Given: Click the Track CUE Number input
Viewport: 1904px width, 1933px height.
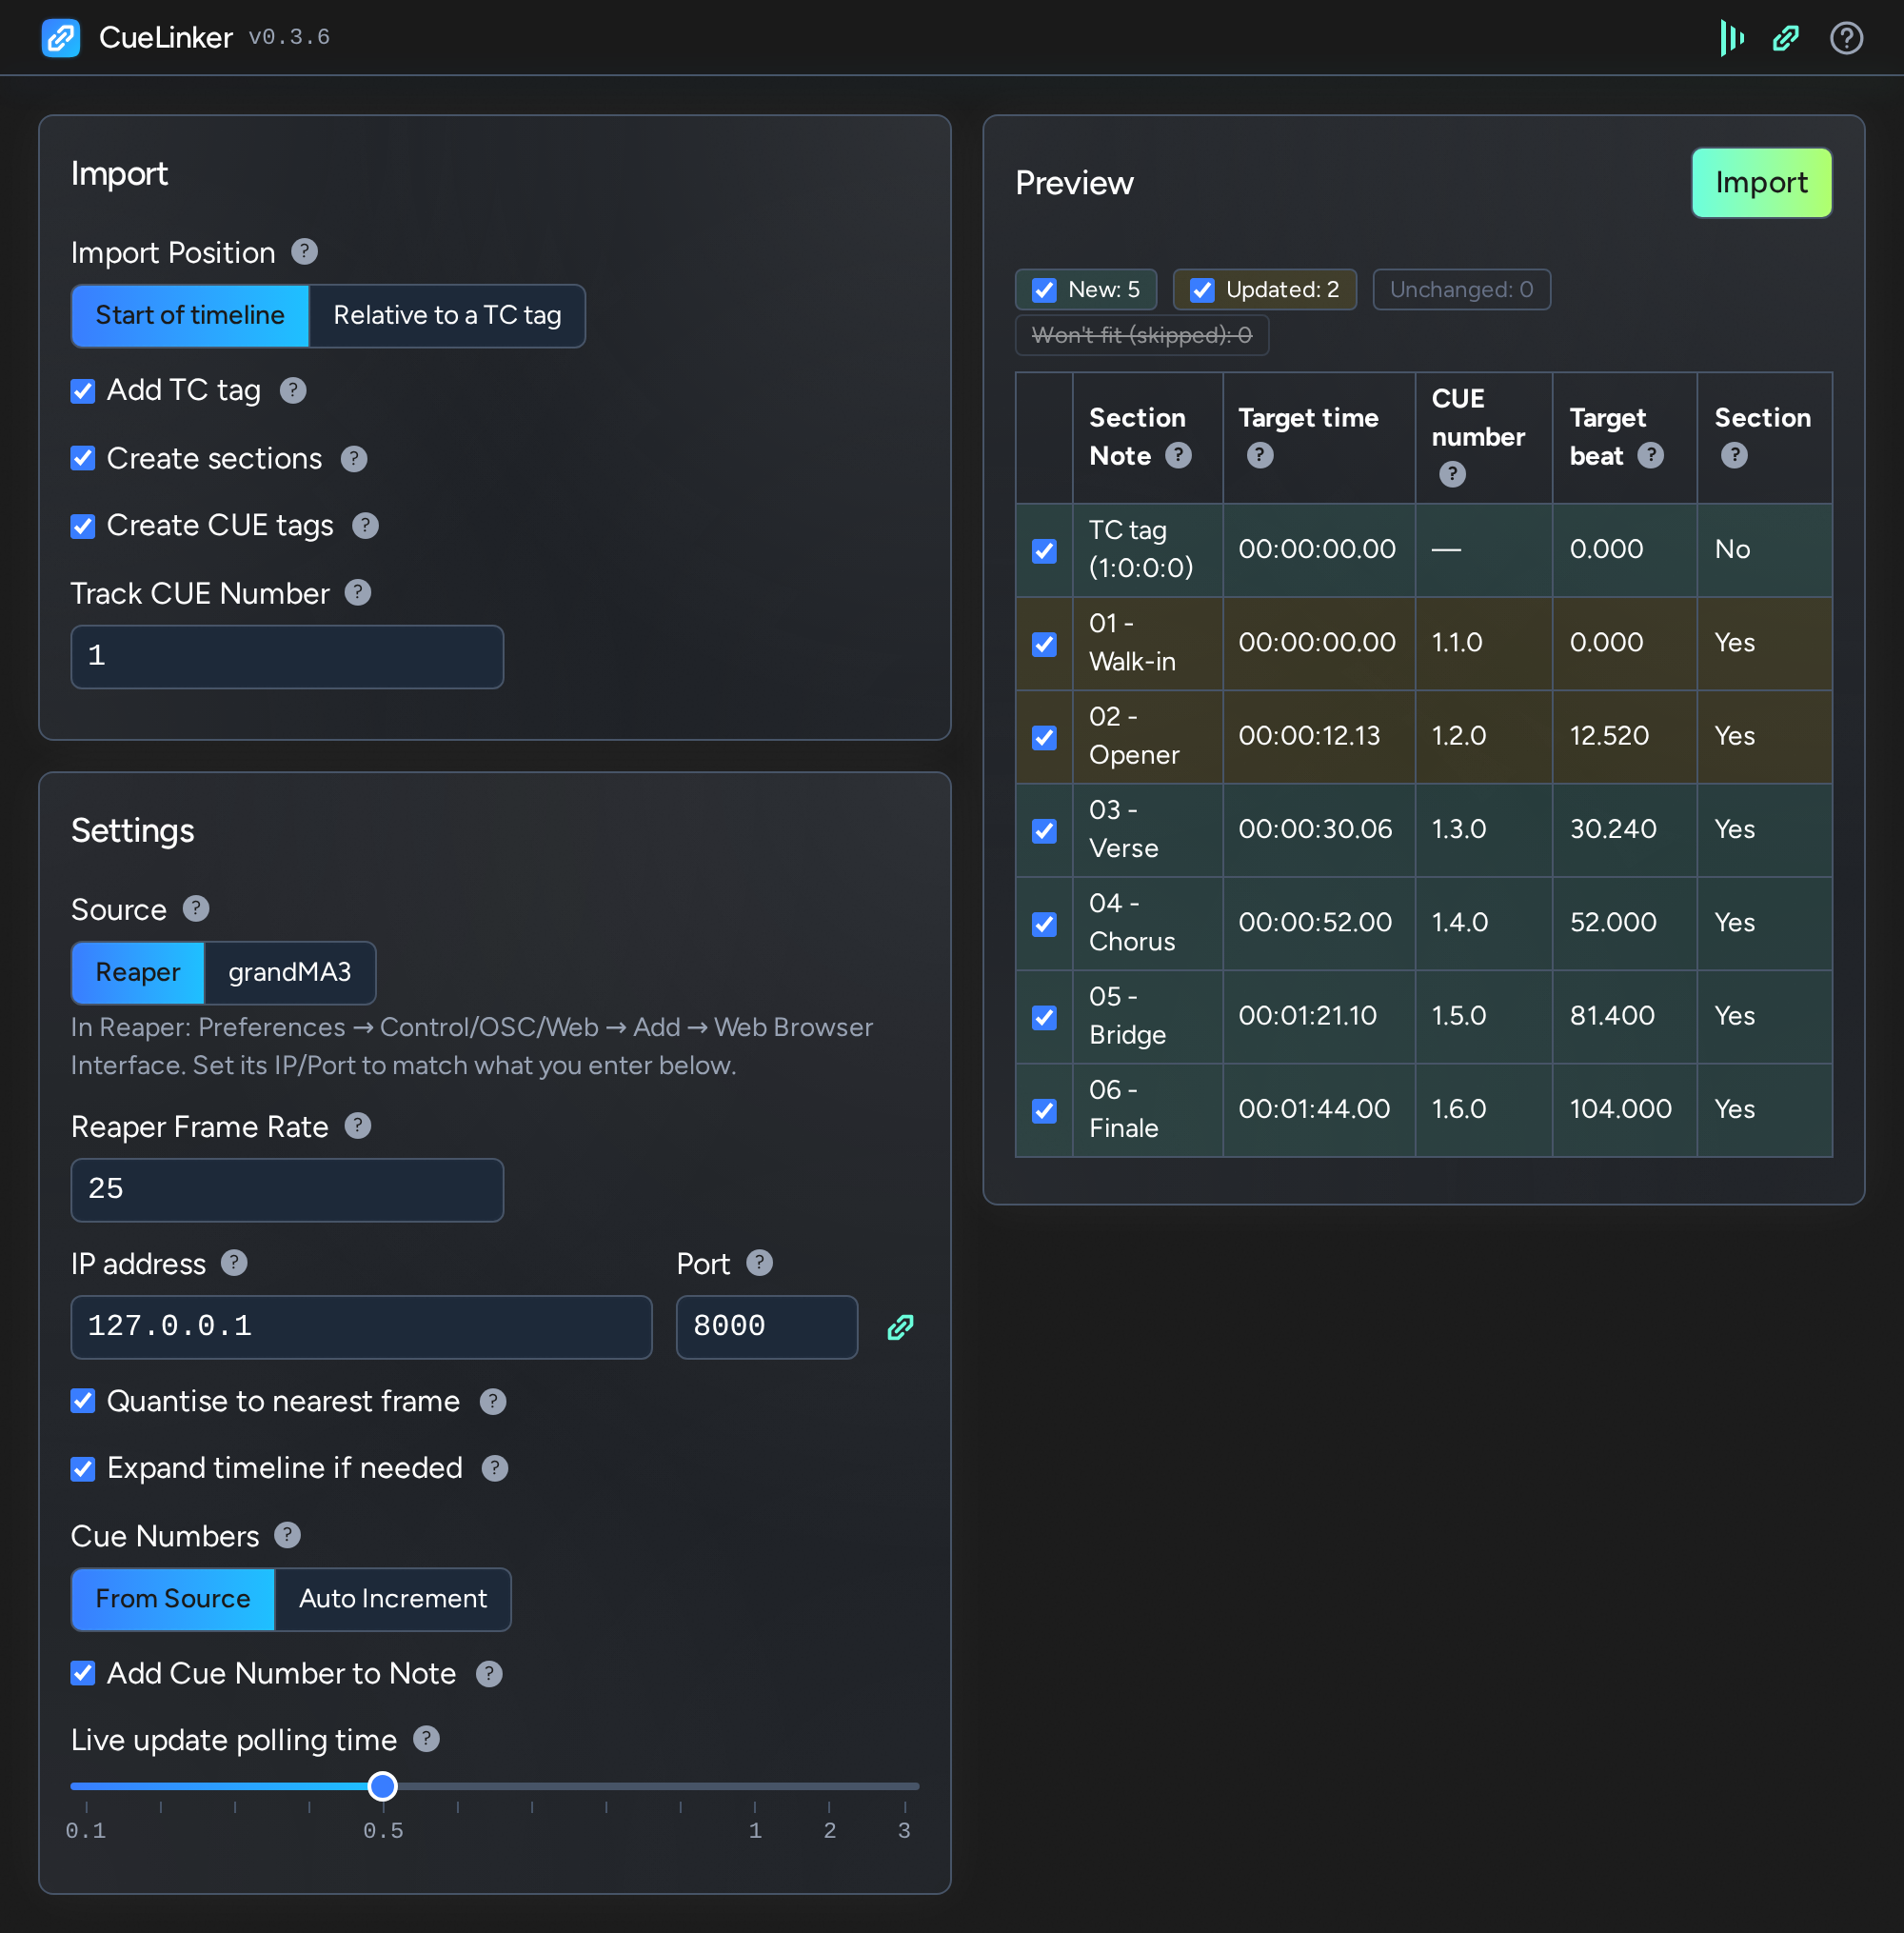Looking at the screenshot, I should (287, 657).
